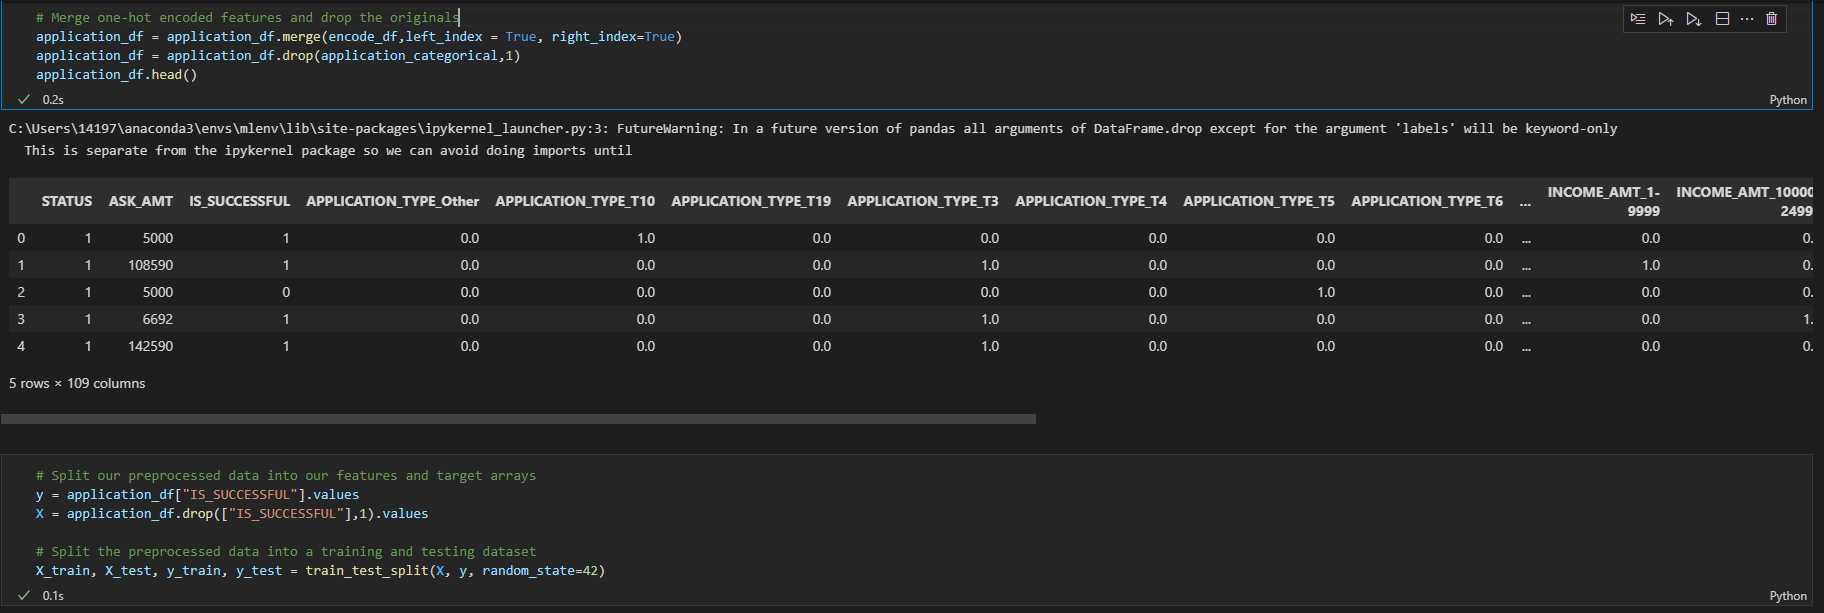Click the row index label 4
Viewport: 1824px width, 613px height.
point(21,346)
